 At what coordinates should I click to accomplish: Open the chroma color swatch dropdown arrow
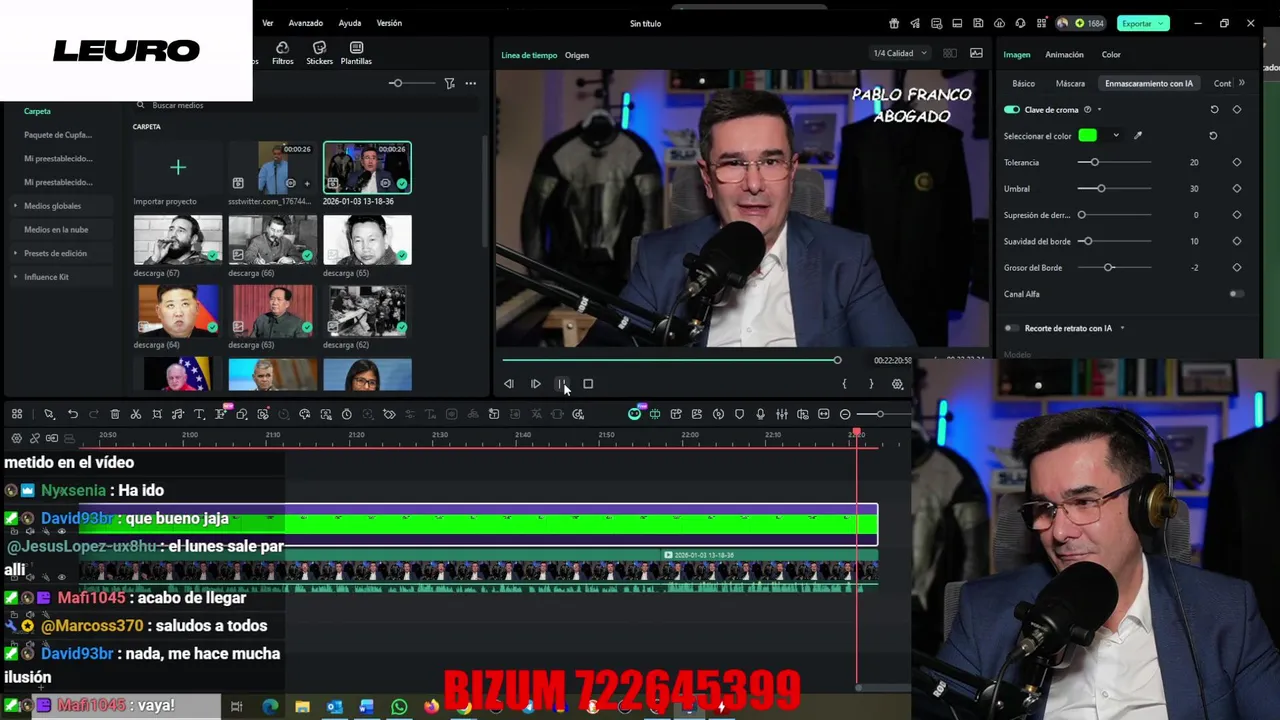click(1116, 136)
